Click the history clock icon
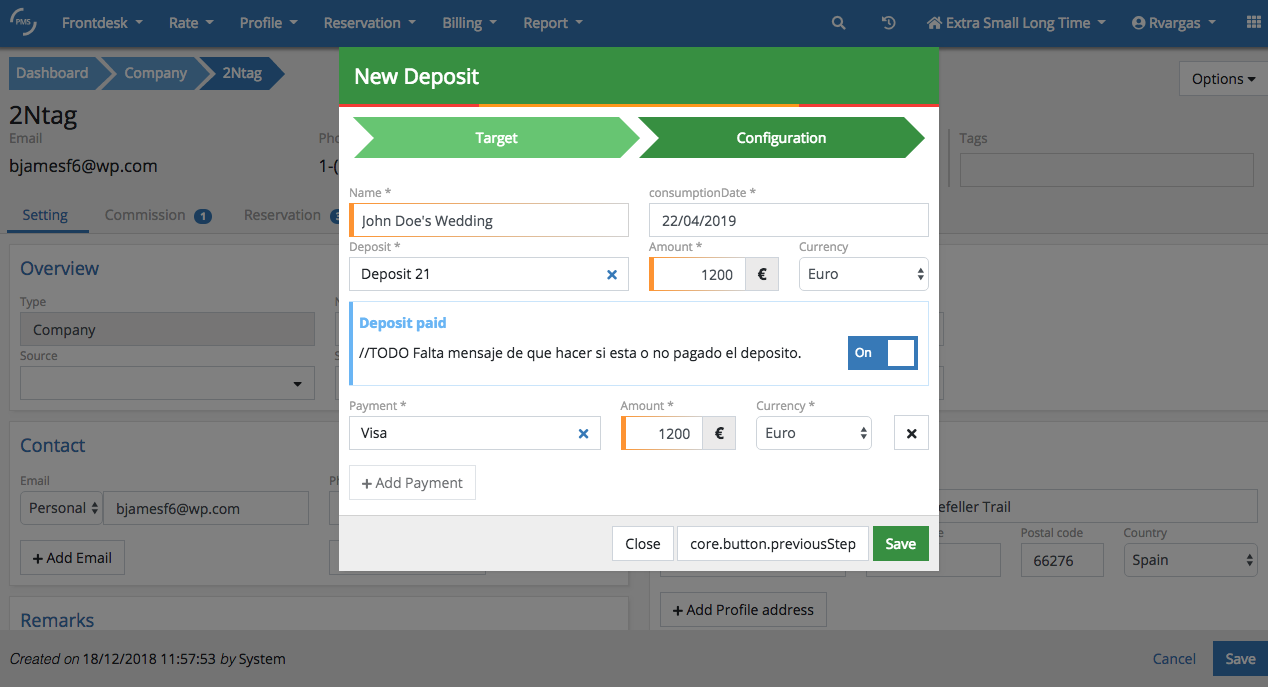The width and height of the screenshot is (1268, 687). point(888,23)
